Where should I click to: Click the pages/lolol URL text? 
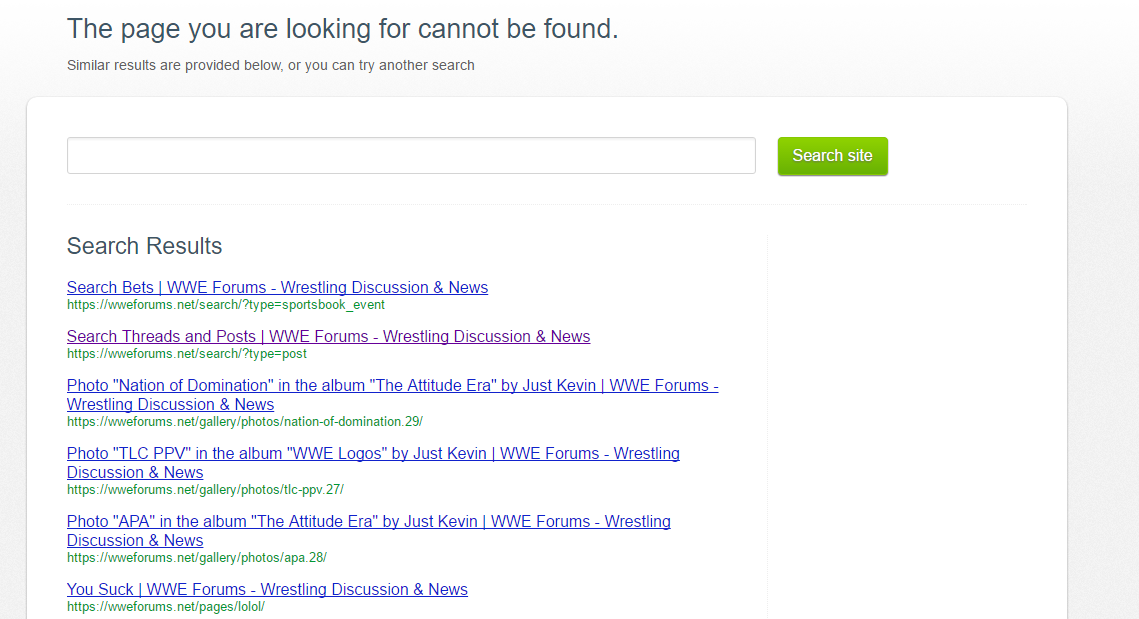point(166,607)
